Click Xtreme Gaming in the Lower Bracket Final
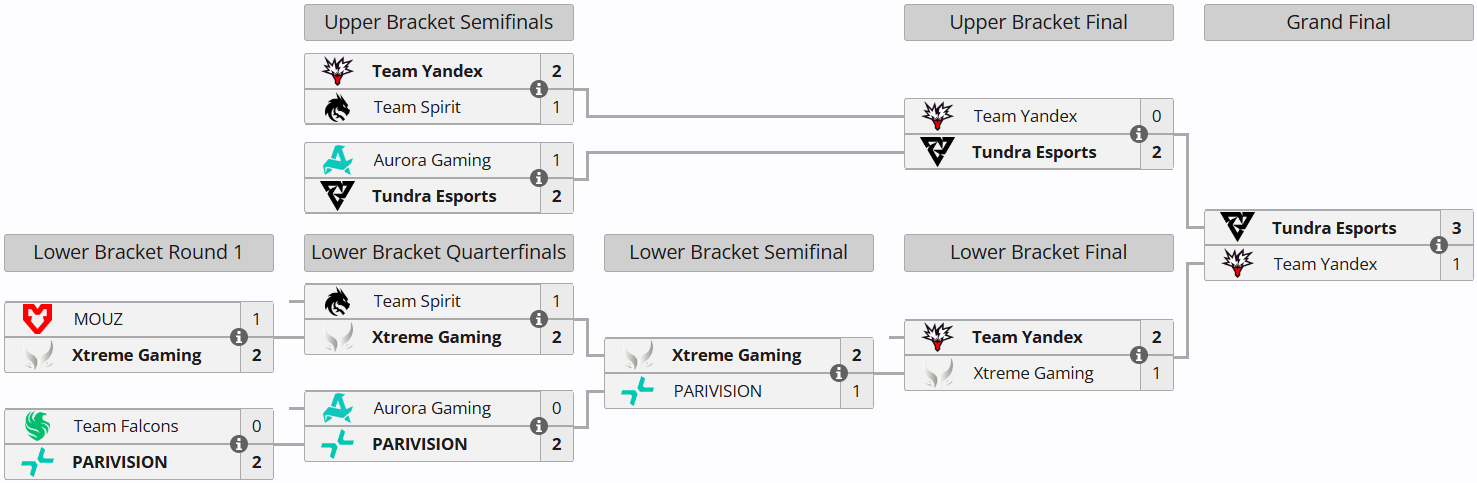Viewport: 1477px width, 483px height. (x=1033, y=373)
